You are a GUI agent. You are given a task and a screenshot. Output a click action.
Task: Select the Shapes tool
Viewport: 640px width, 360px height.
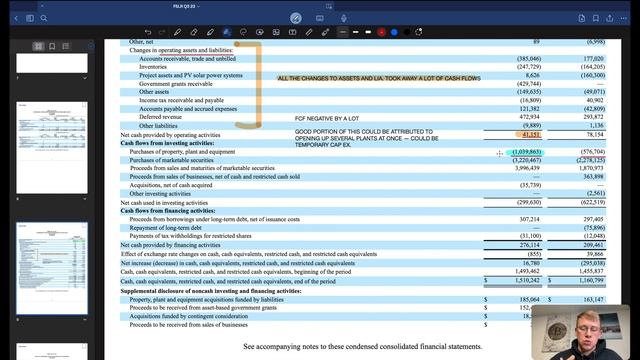pyautogui.click(x=227, y=32)
